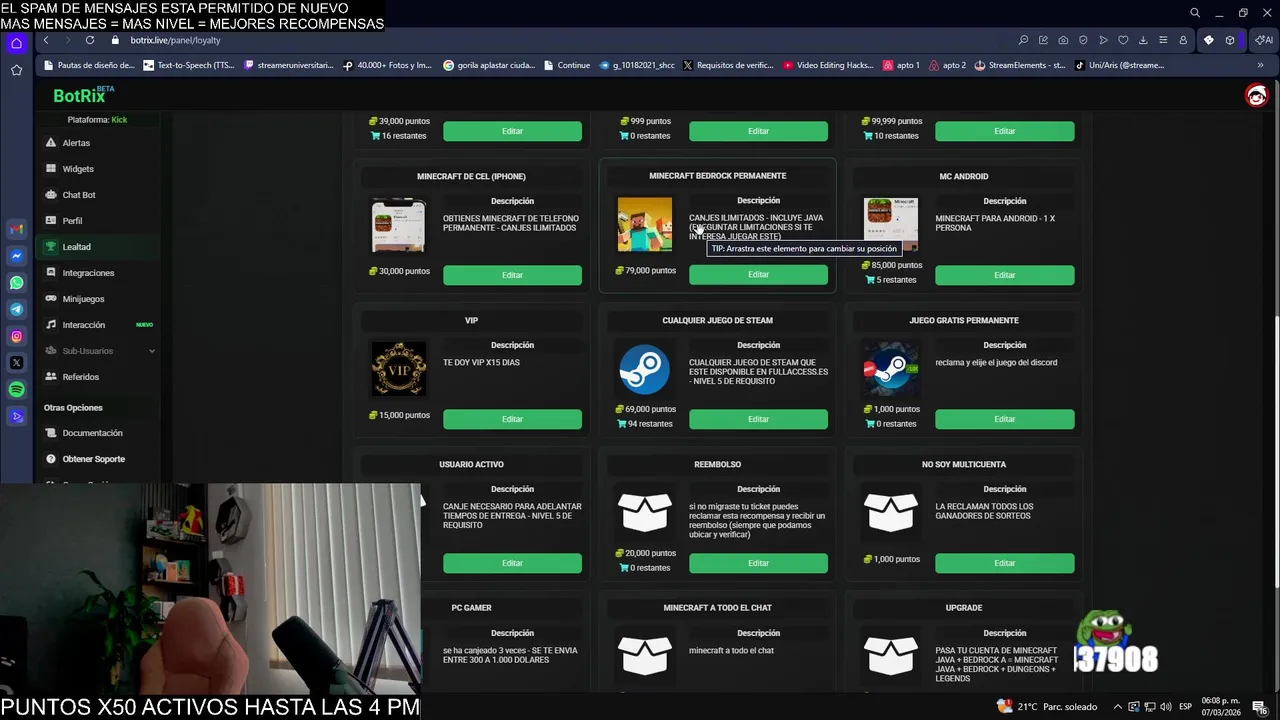Click the Minecraft Bedrock reward thumbnail
The width and height of the screenshot is (1280, 720).
click(644, 224)
